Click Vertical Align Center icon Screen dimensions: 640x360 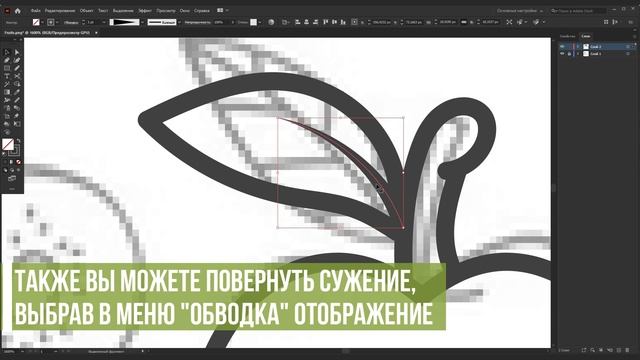click(x=334, y=22)
